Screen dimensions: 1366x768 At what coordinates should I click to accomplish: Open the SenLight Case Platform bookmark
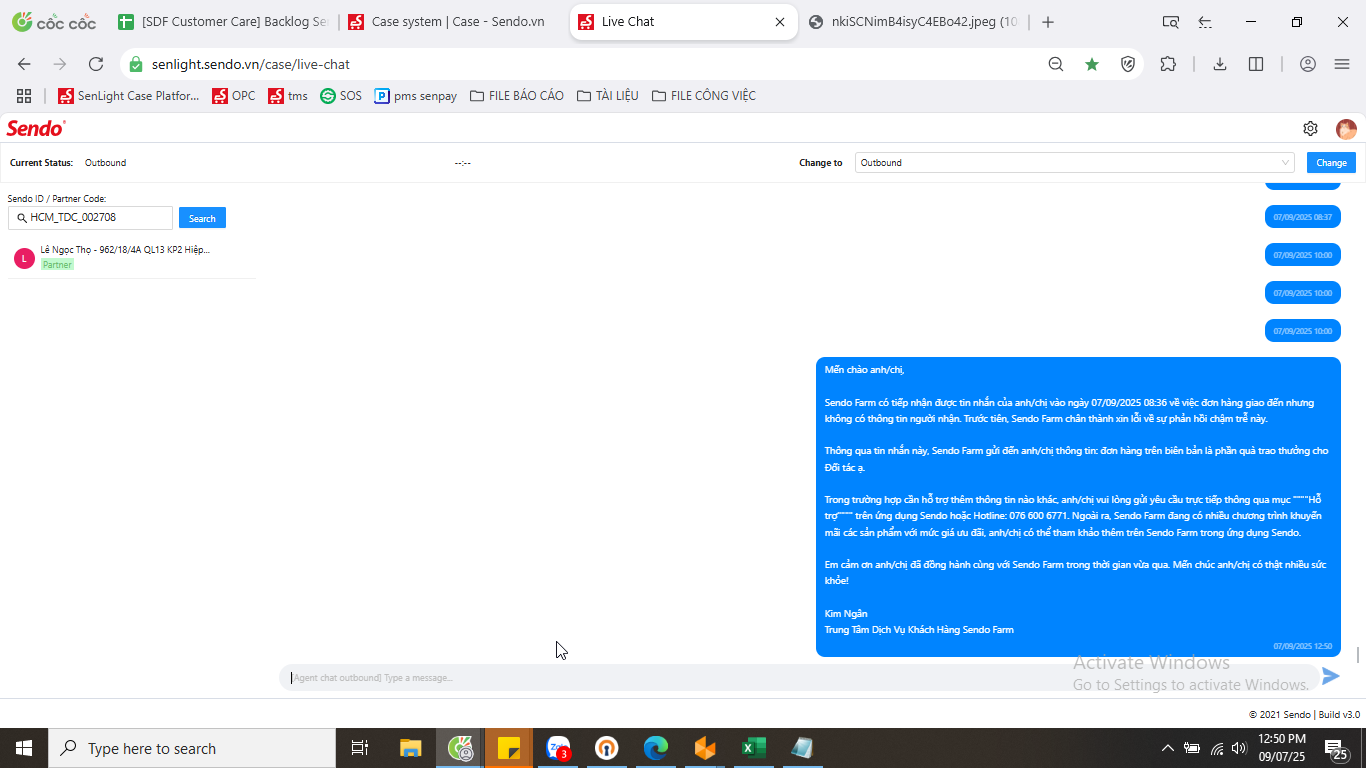click(129, 96)
